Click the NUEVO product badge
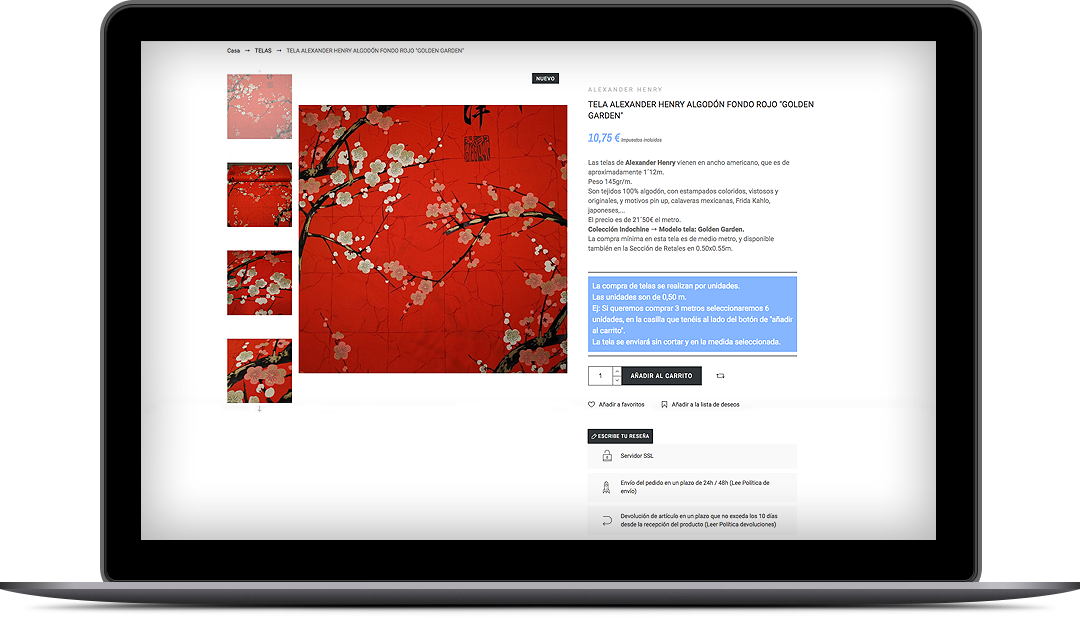The height and width of the screenshot is (618, 1080). 546,79
